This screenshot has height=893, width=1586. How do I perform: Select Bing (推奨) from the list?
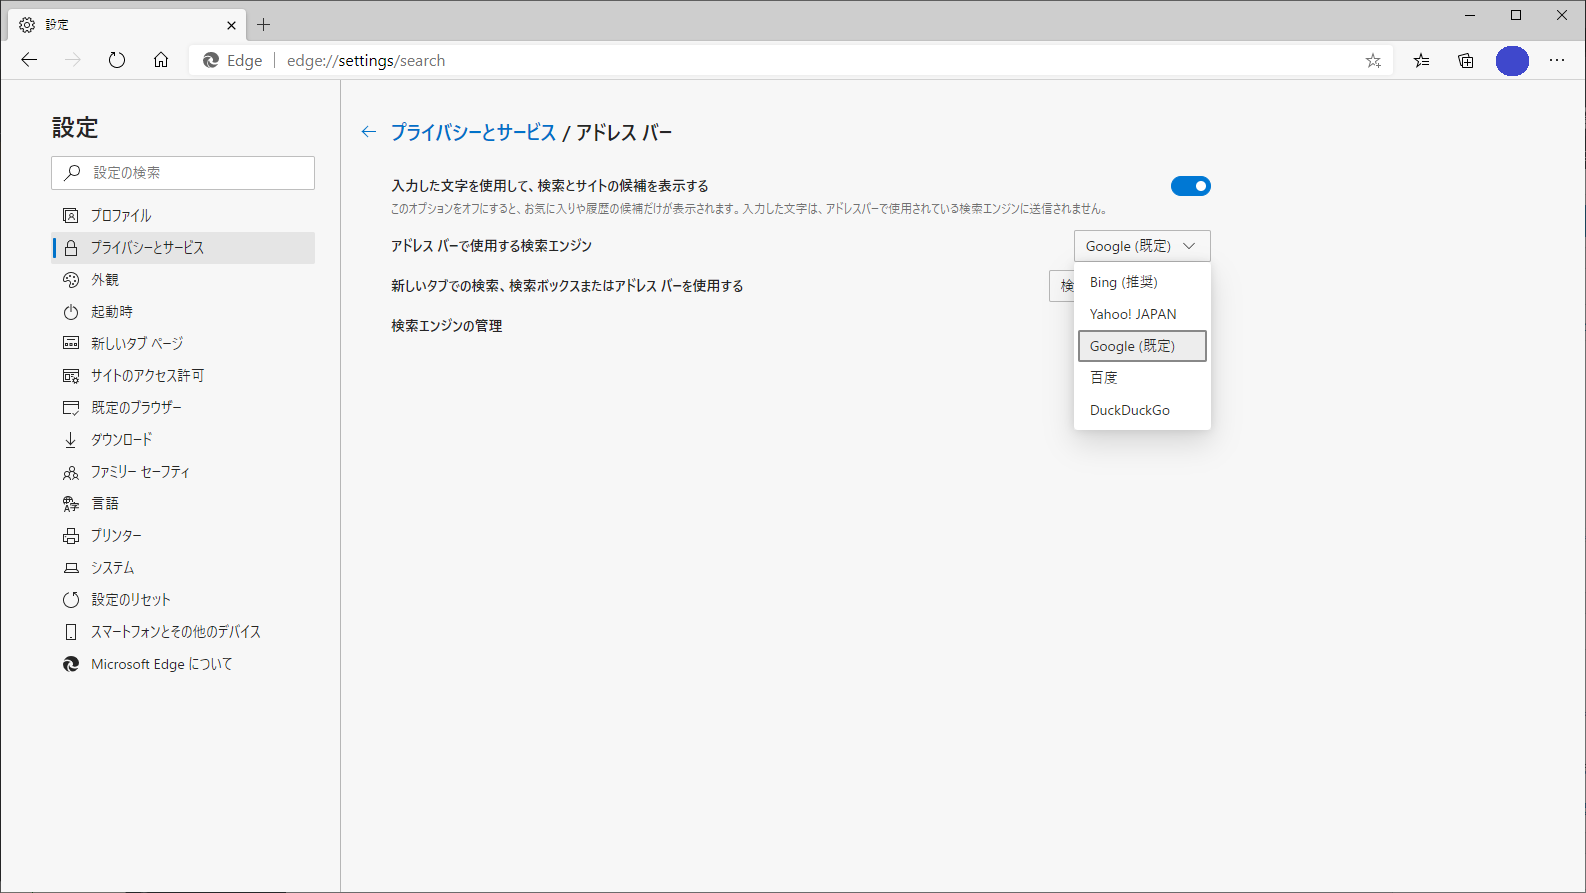(x=1142, y=282)
